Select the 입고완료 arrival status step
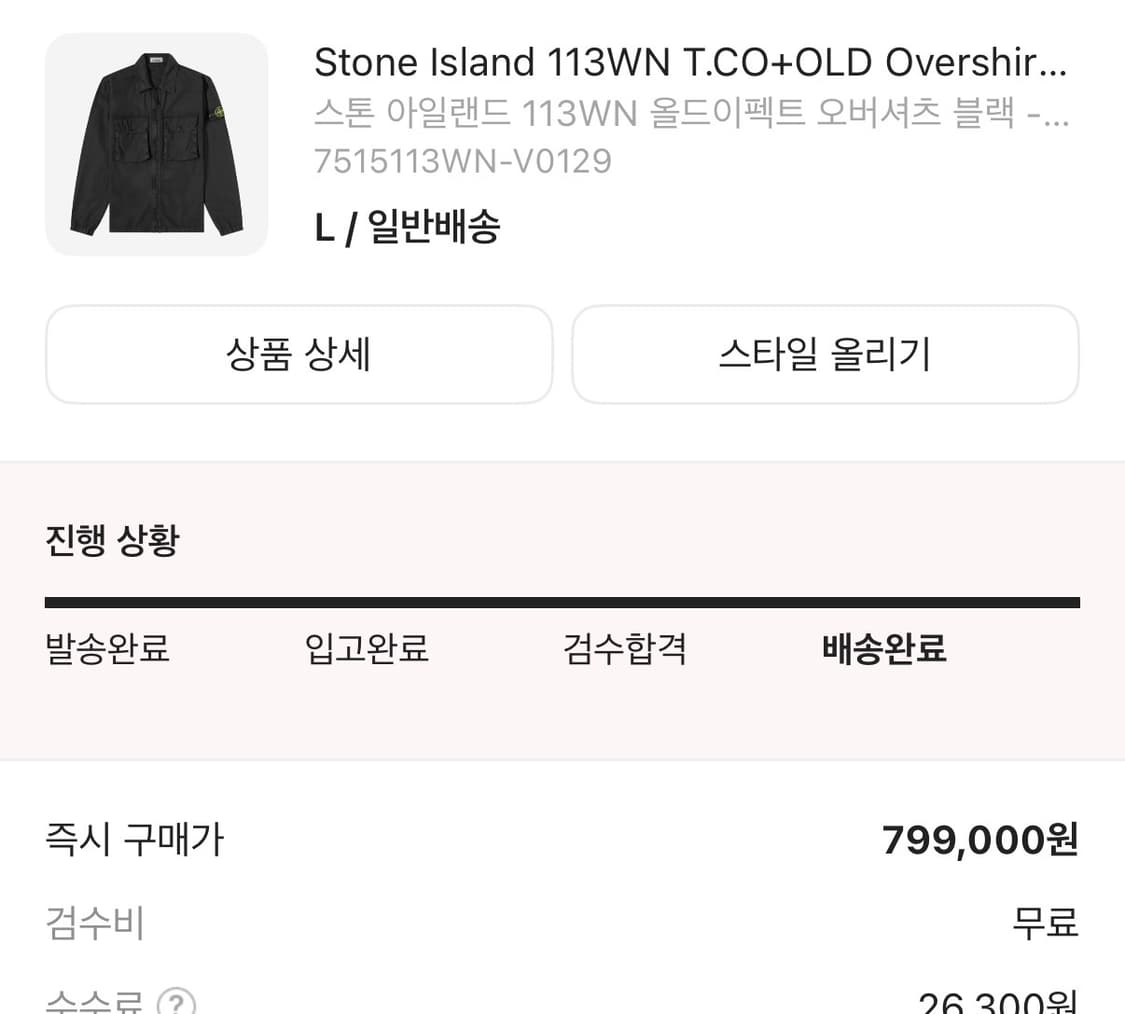 pyautogui.click(x=366, y=649)
